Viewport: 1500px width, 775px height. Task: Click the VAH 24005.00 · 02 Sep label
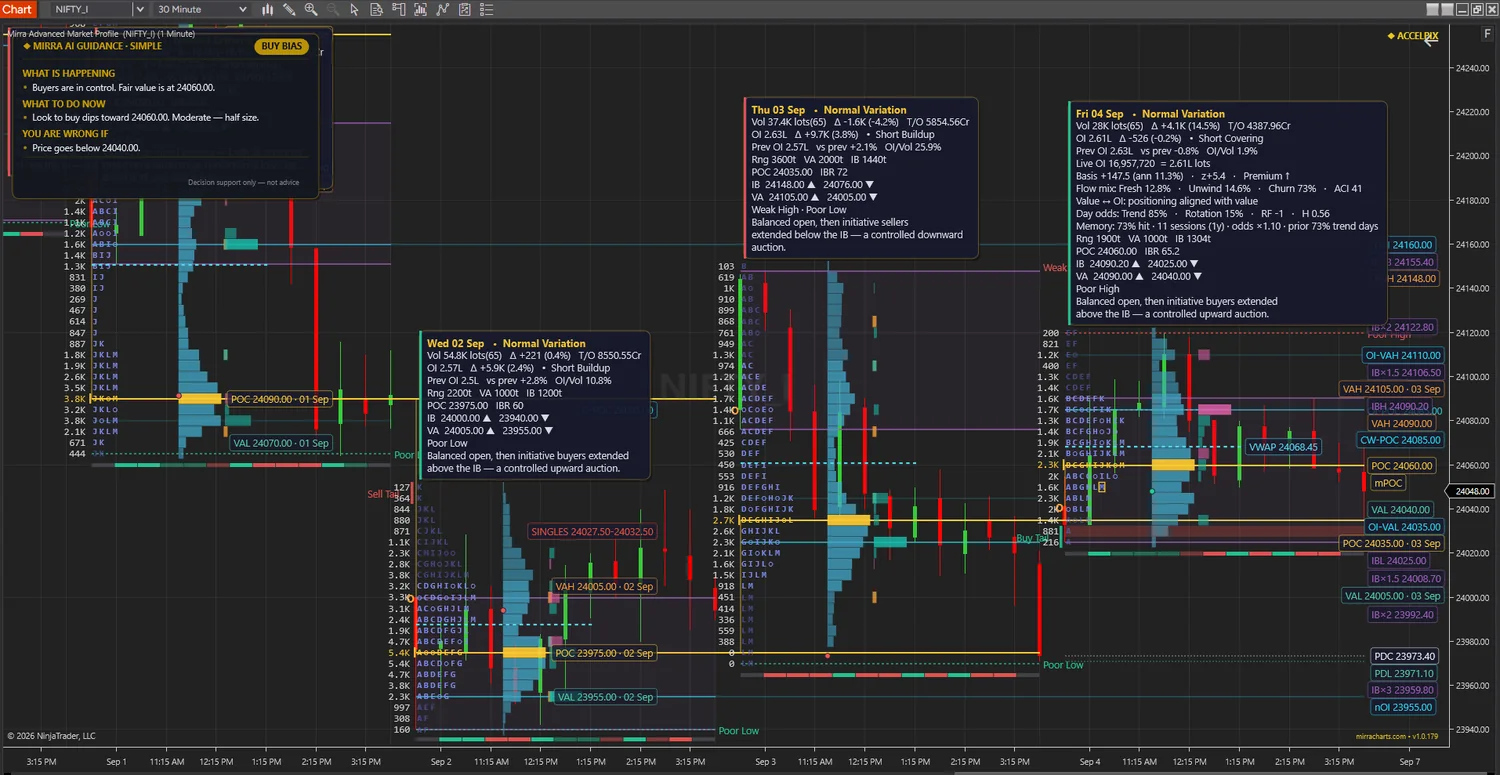pos(604,587)
